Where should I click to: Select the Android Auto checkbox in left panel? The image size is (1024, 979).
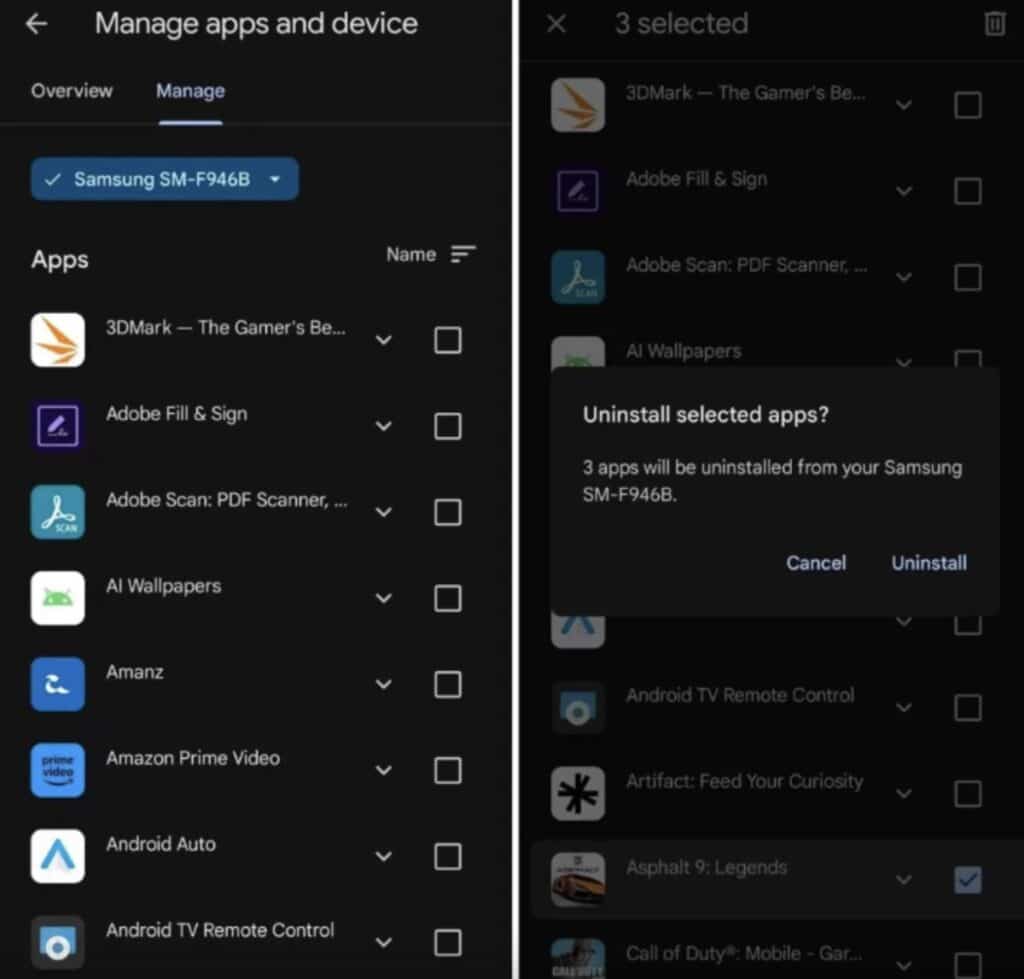[448, 856]
